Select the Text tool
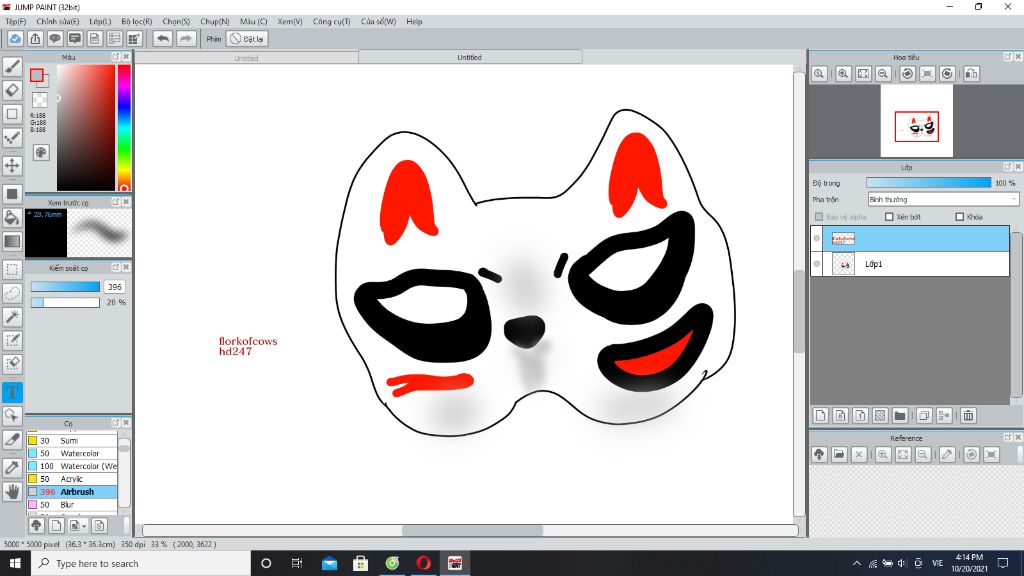The image size is (1024, 576). (12, 392)
